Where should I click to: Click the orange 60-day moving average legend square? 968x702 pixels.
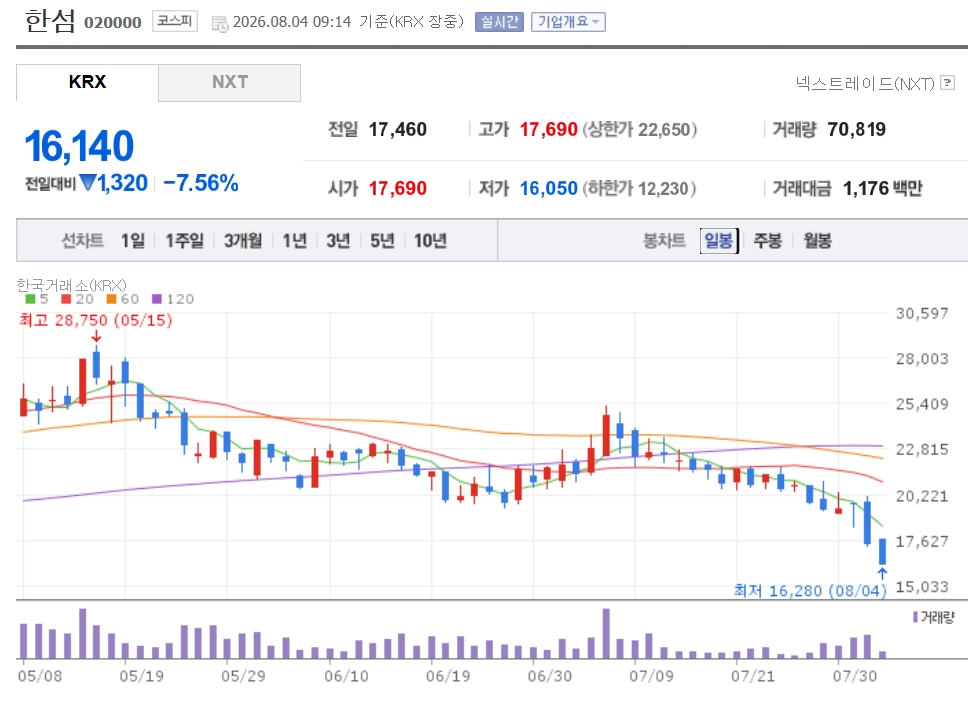click(x=112, y=299)
